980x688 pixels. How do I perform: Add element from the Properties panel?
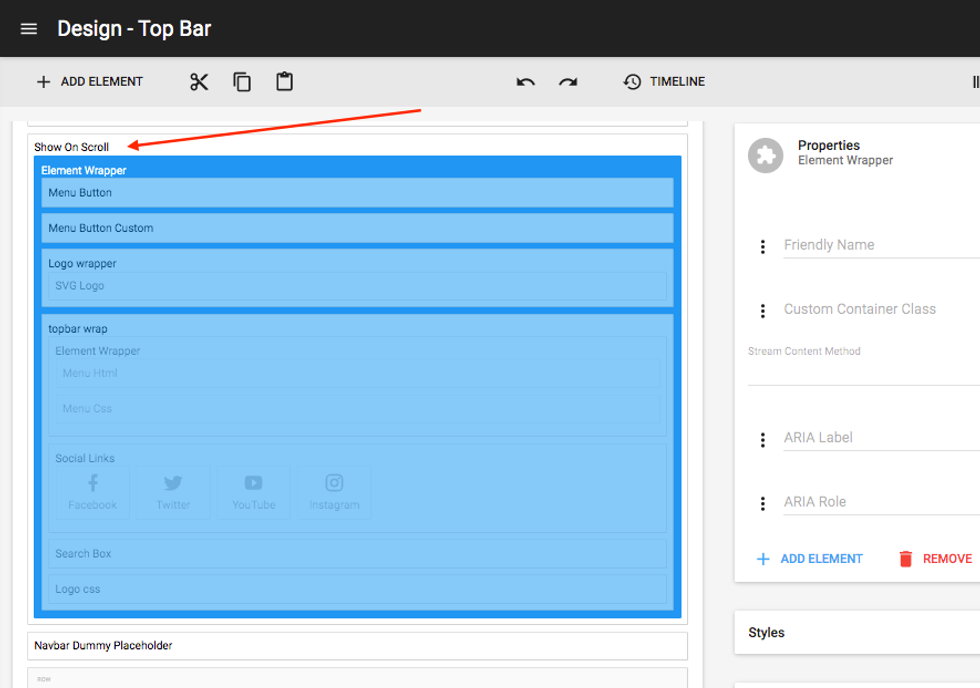click(809, 559)
